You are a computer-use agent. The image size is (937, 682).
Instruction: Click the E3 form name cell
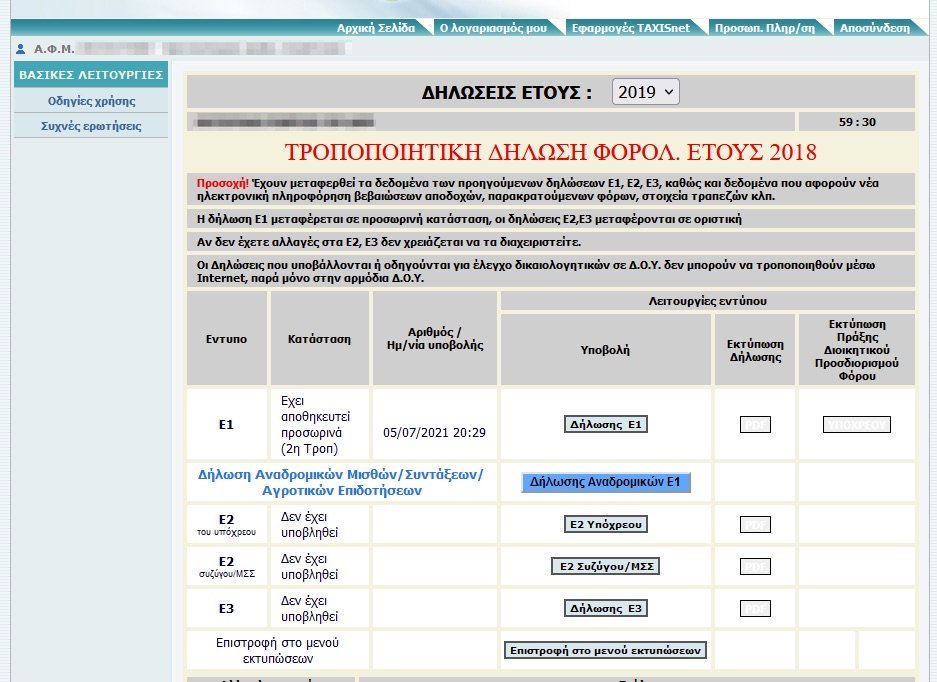pyautogui.click(x=226, y=608)
